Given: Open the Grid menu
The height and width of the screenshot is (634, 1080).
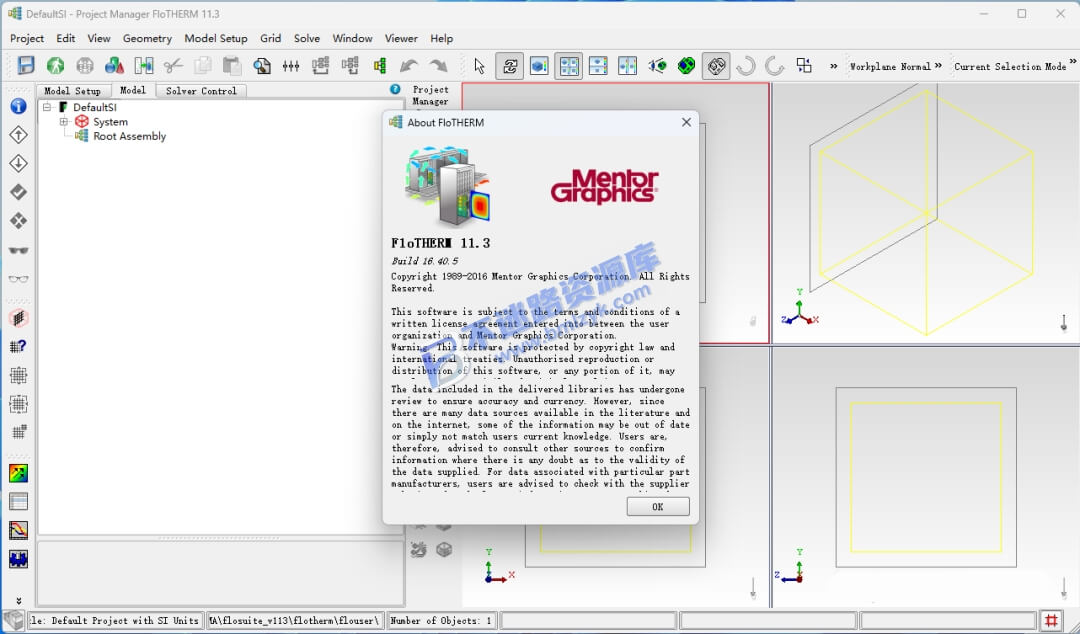Looking at the screenshot, I should (x=271, y=39).
